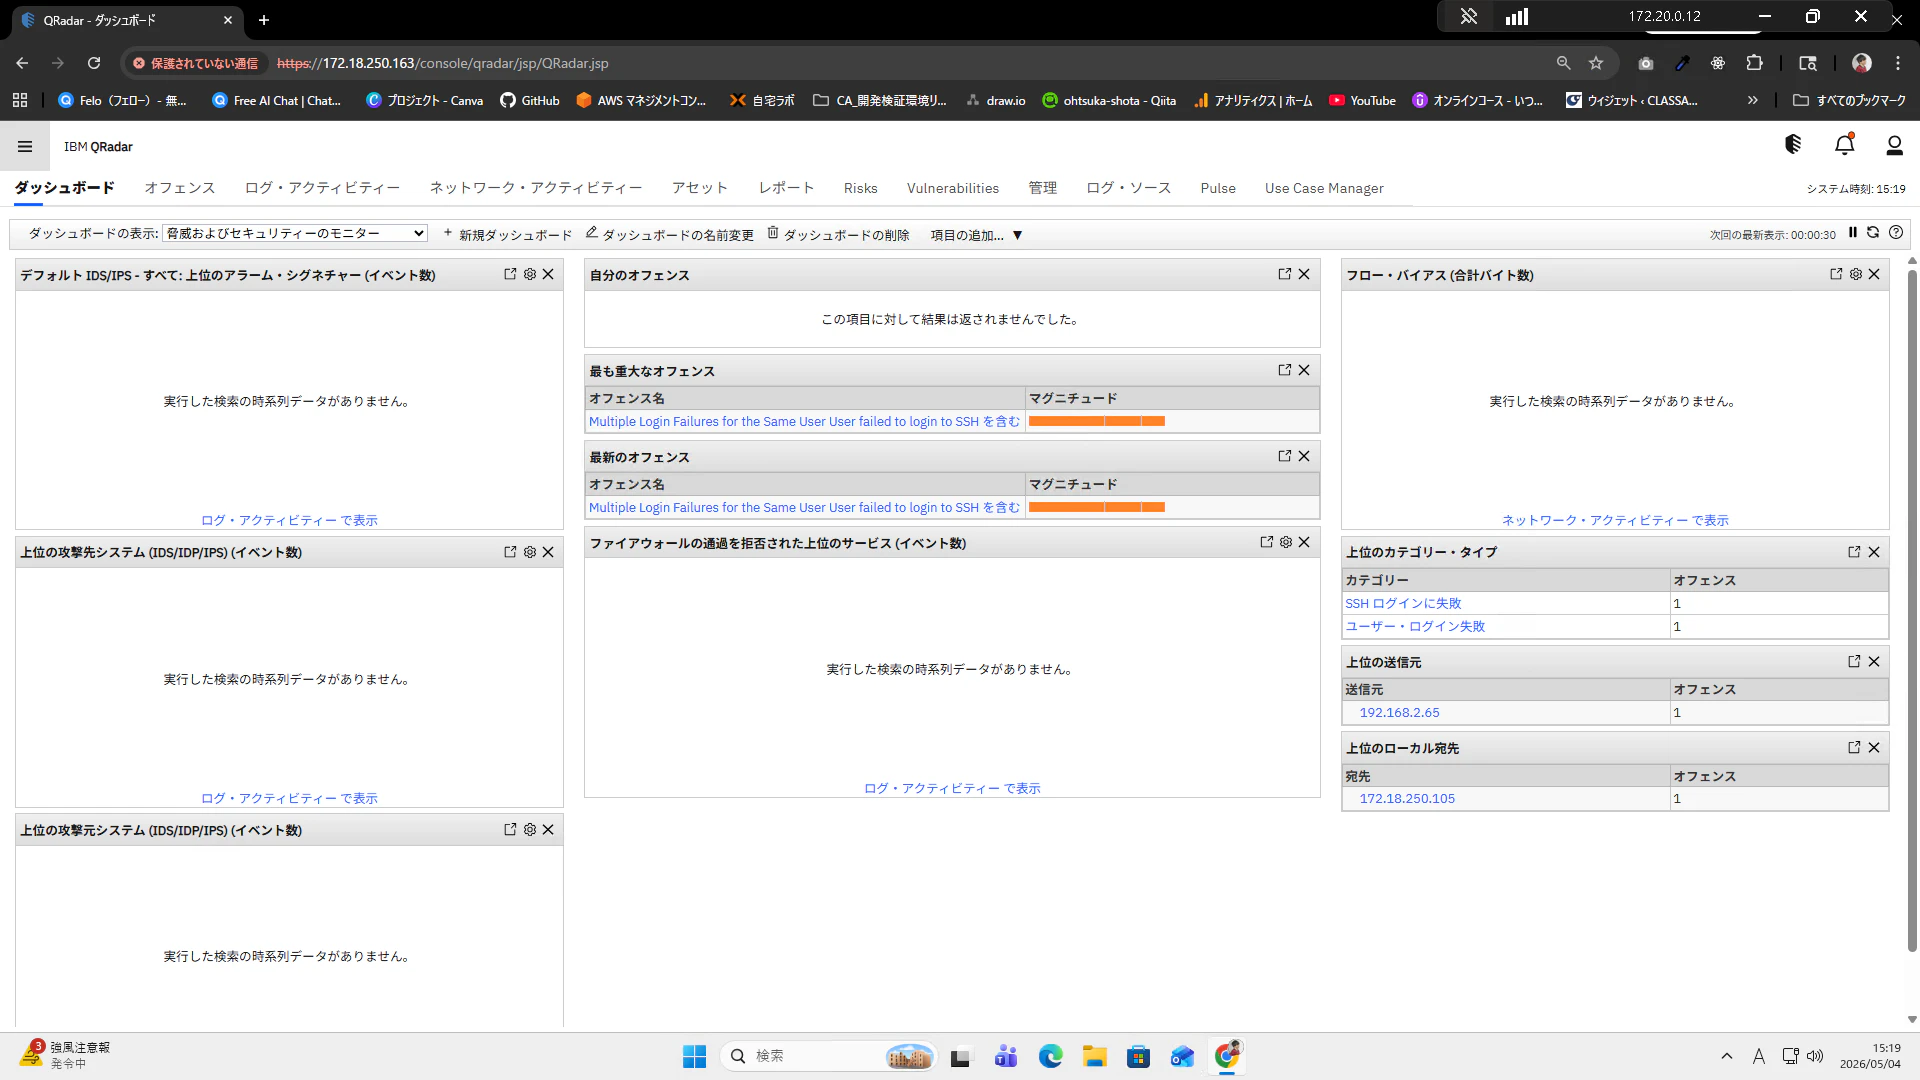Click ダッシュボードの削除

[x=838, y=235]
